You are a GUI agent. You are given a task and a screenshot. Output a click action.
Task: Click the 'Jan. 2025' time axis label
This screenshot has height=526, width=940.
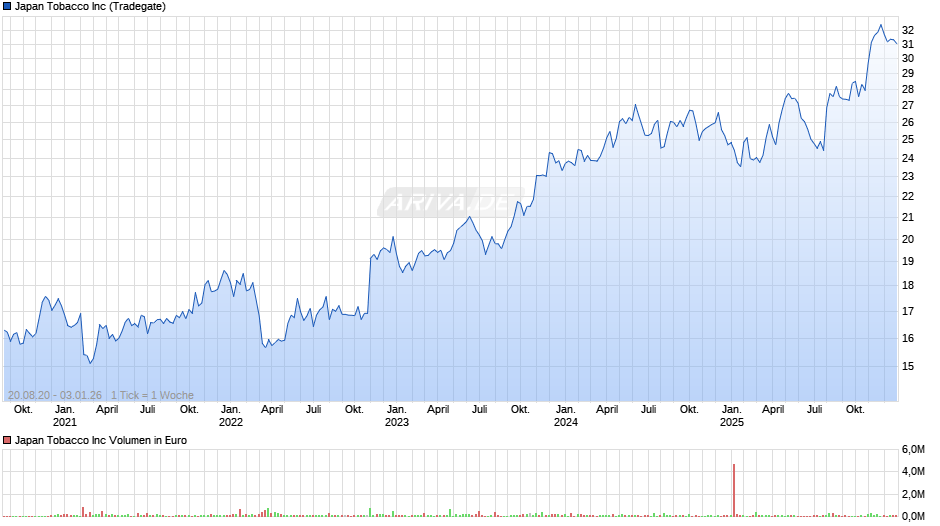tap(731, 416)
